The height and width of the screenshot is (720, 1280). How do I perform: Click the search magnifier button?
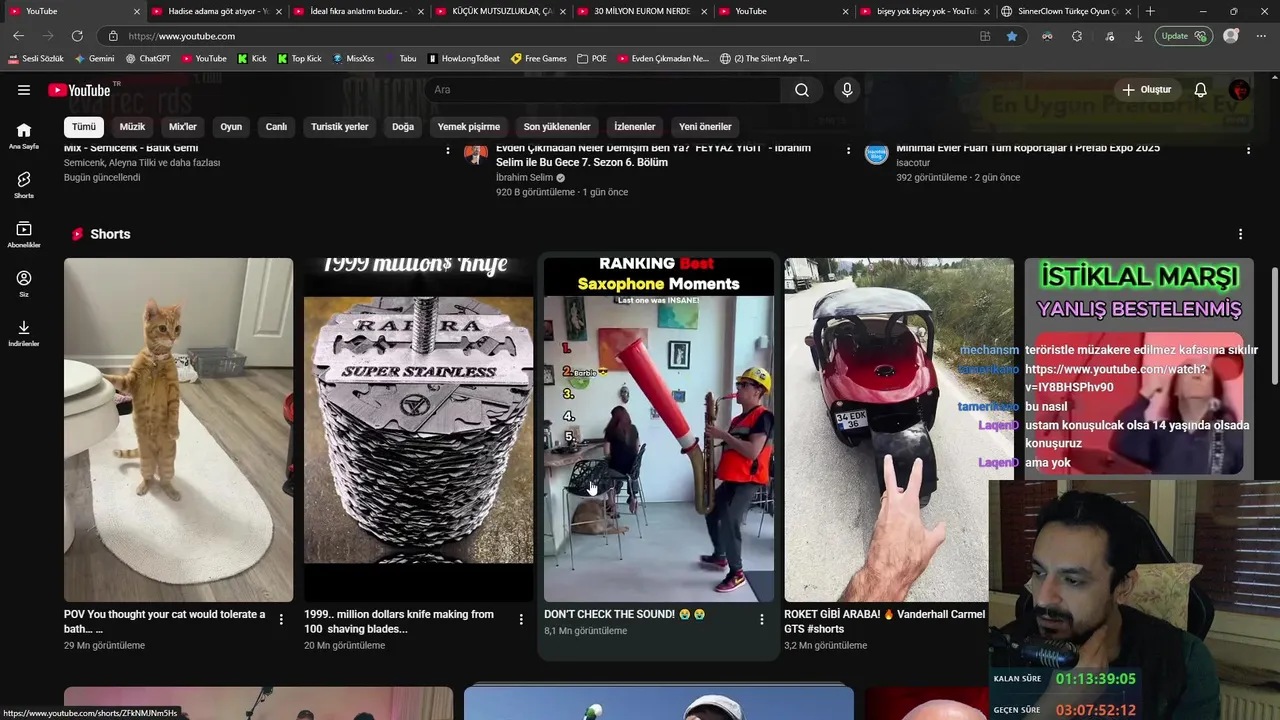tap(802, 90)
